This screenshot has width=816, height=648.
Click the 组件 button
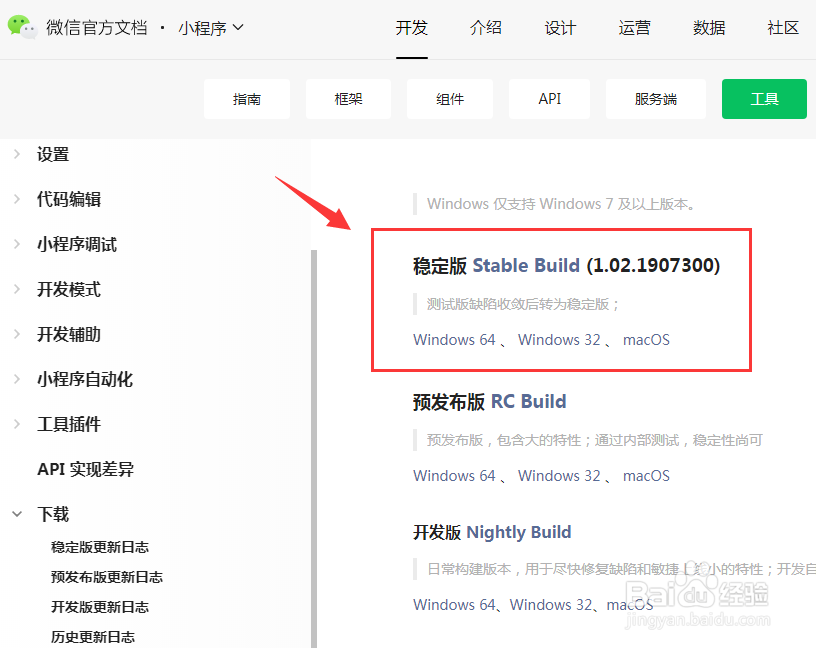[450, 99]
